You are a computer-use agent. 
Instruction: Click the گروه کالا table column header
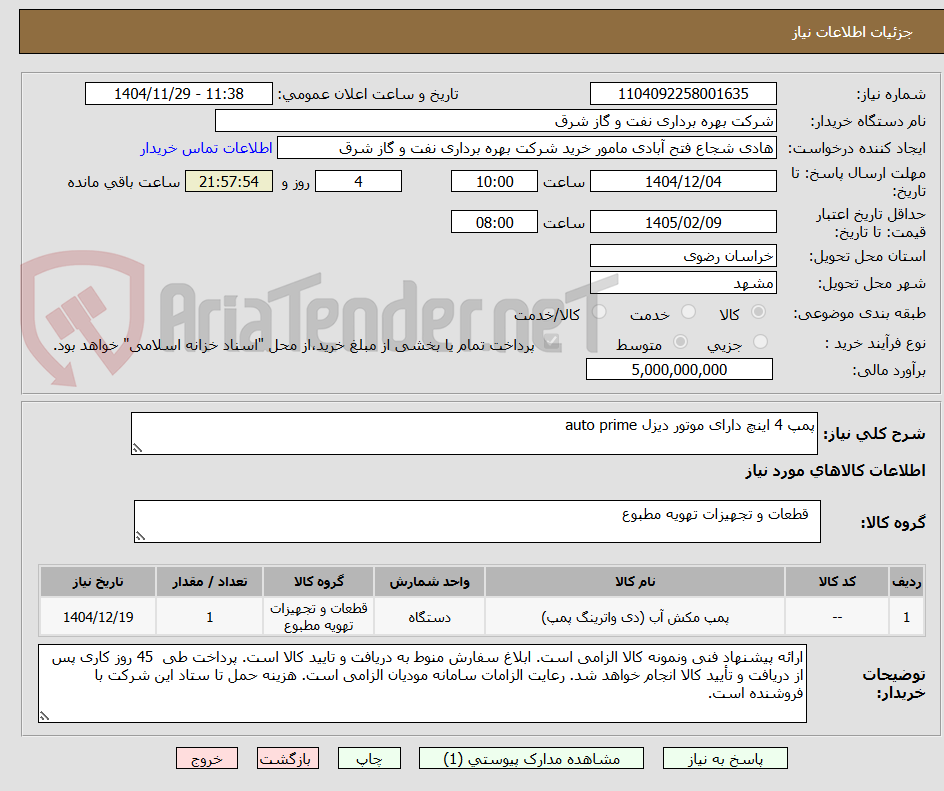click(x=318, y=582)
